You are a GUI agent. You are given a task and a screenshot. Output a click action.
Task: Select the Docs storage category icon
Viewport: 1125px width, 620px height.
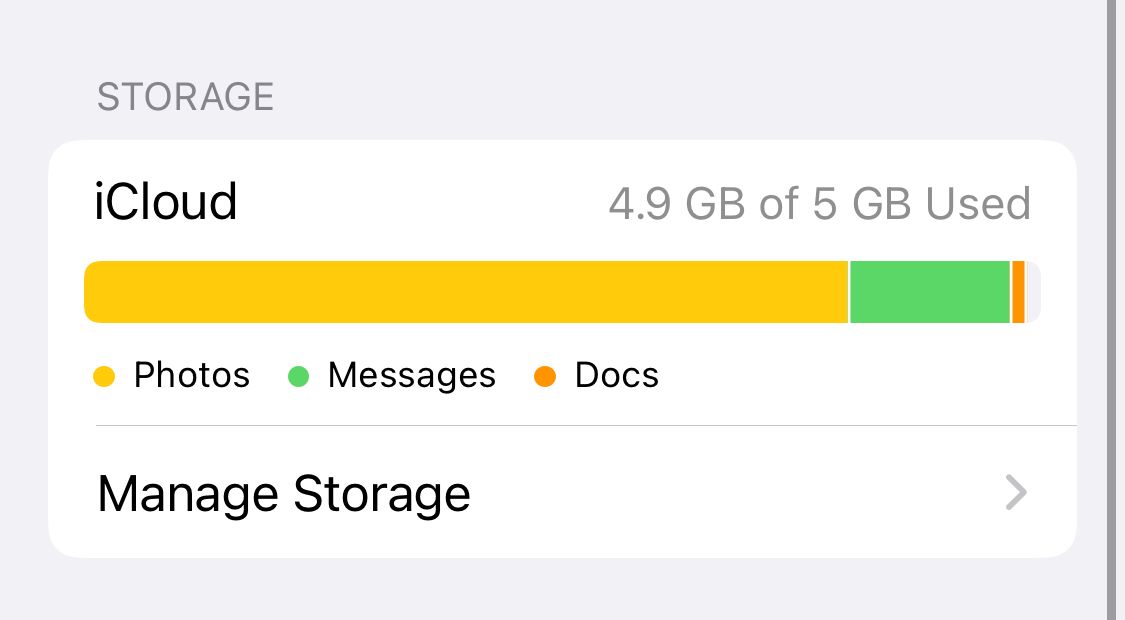point(544,376)
